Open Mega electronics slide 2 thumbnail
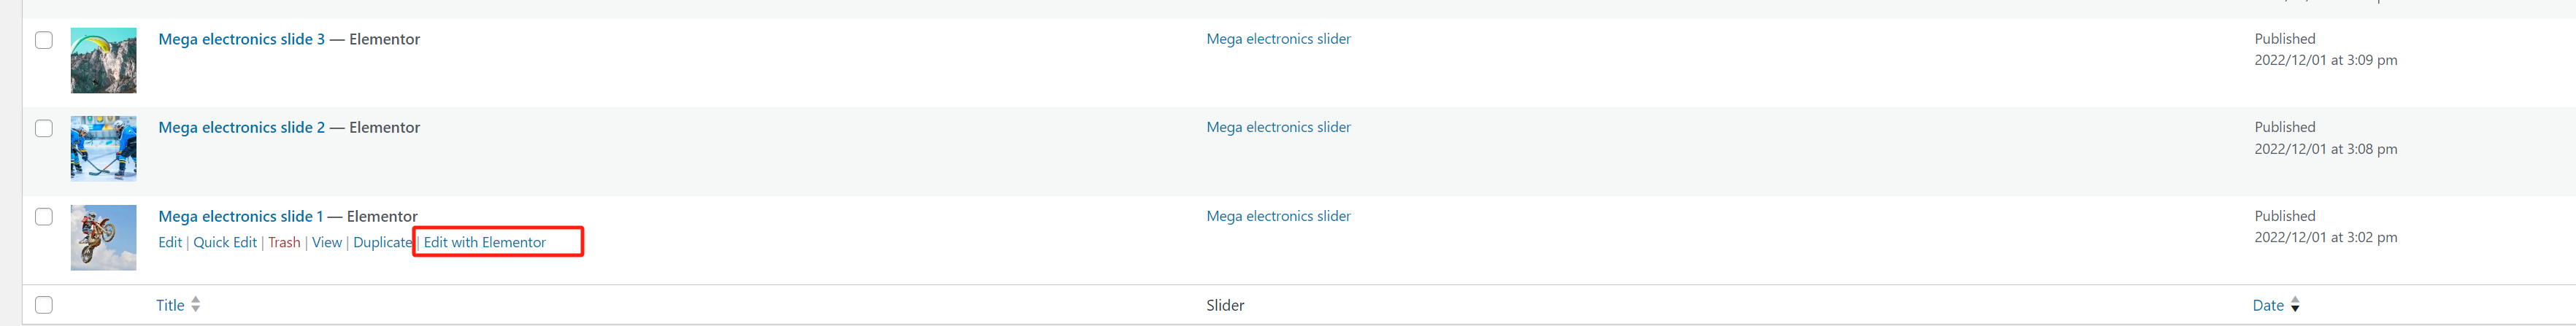Image resolution: width=2576 pixels, height=326 pixels. pos(103,149)
